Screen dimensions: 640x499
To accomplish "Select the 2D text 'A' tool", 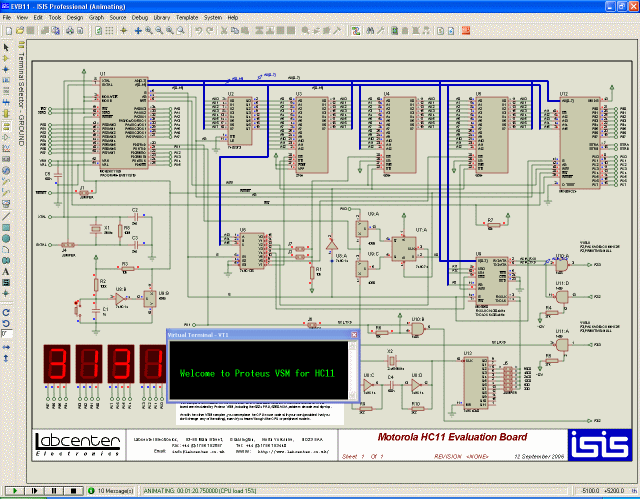I will tap(6, 271).
